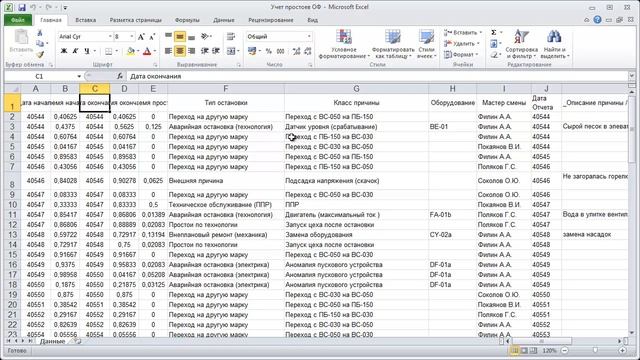Viewport: 640px width, 360px height.
Task: Expand the font color dropdown arrow
Action: coord(155,51)
